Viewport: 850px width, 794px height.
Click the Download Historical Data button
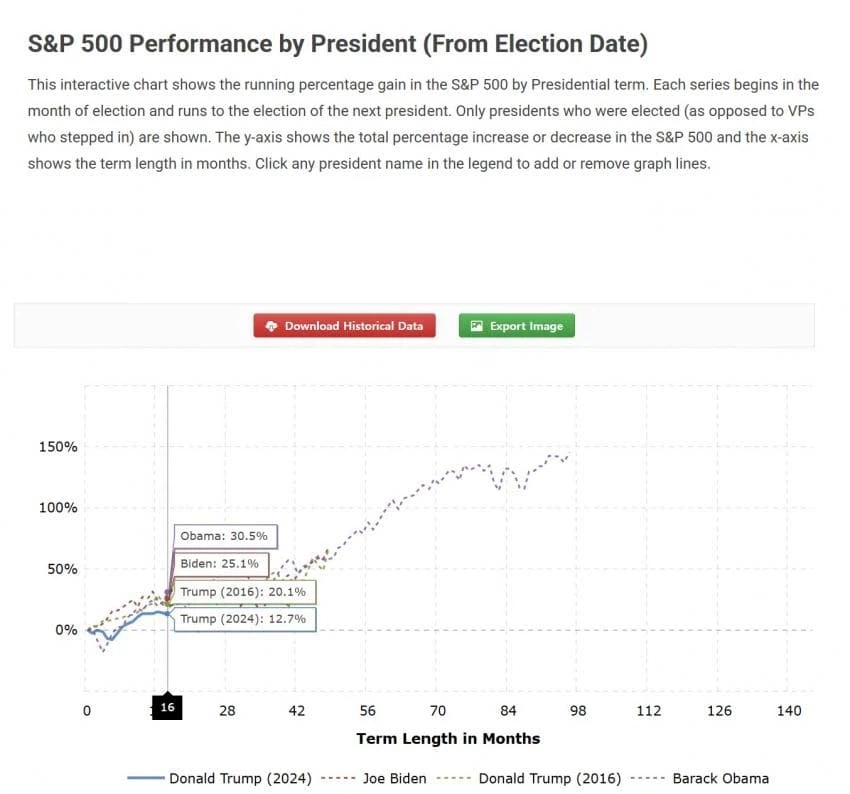[x=344, y=326]
